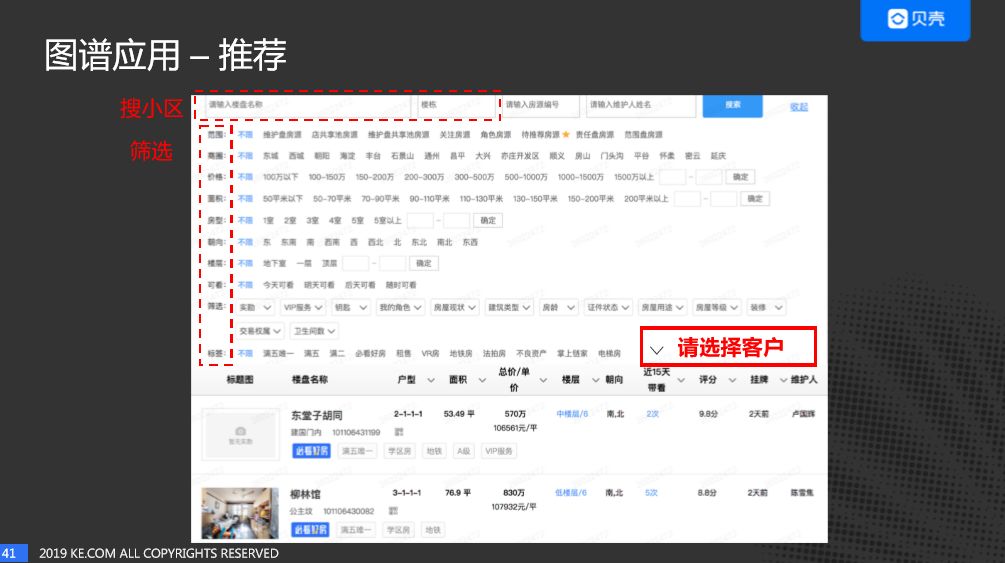The width and height of the screenshot is (1005, 563).
Task: Select the 随时可看 viewing filter
Action: click(401, 285)
